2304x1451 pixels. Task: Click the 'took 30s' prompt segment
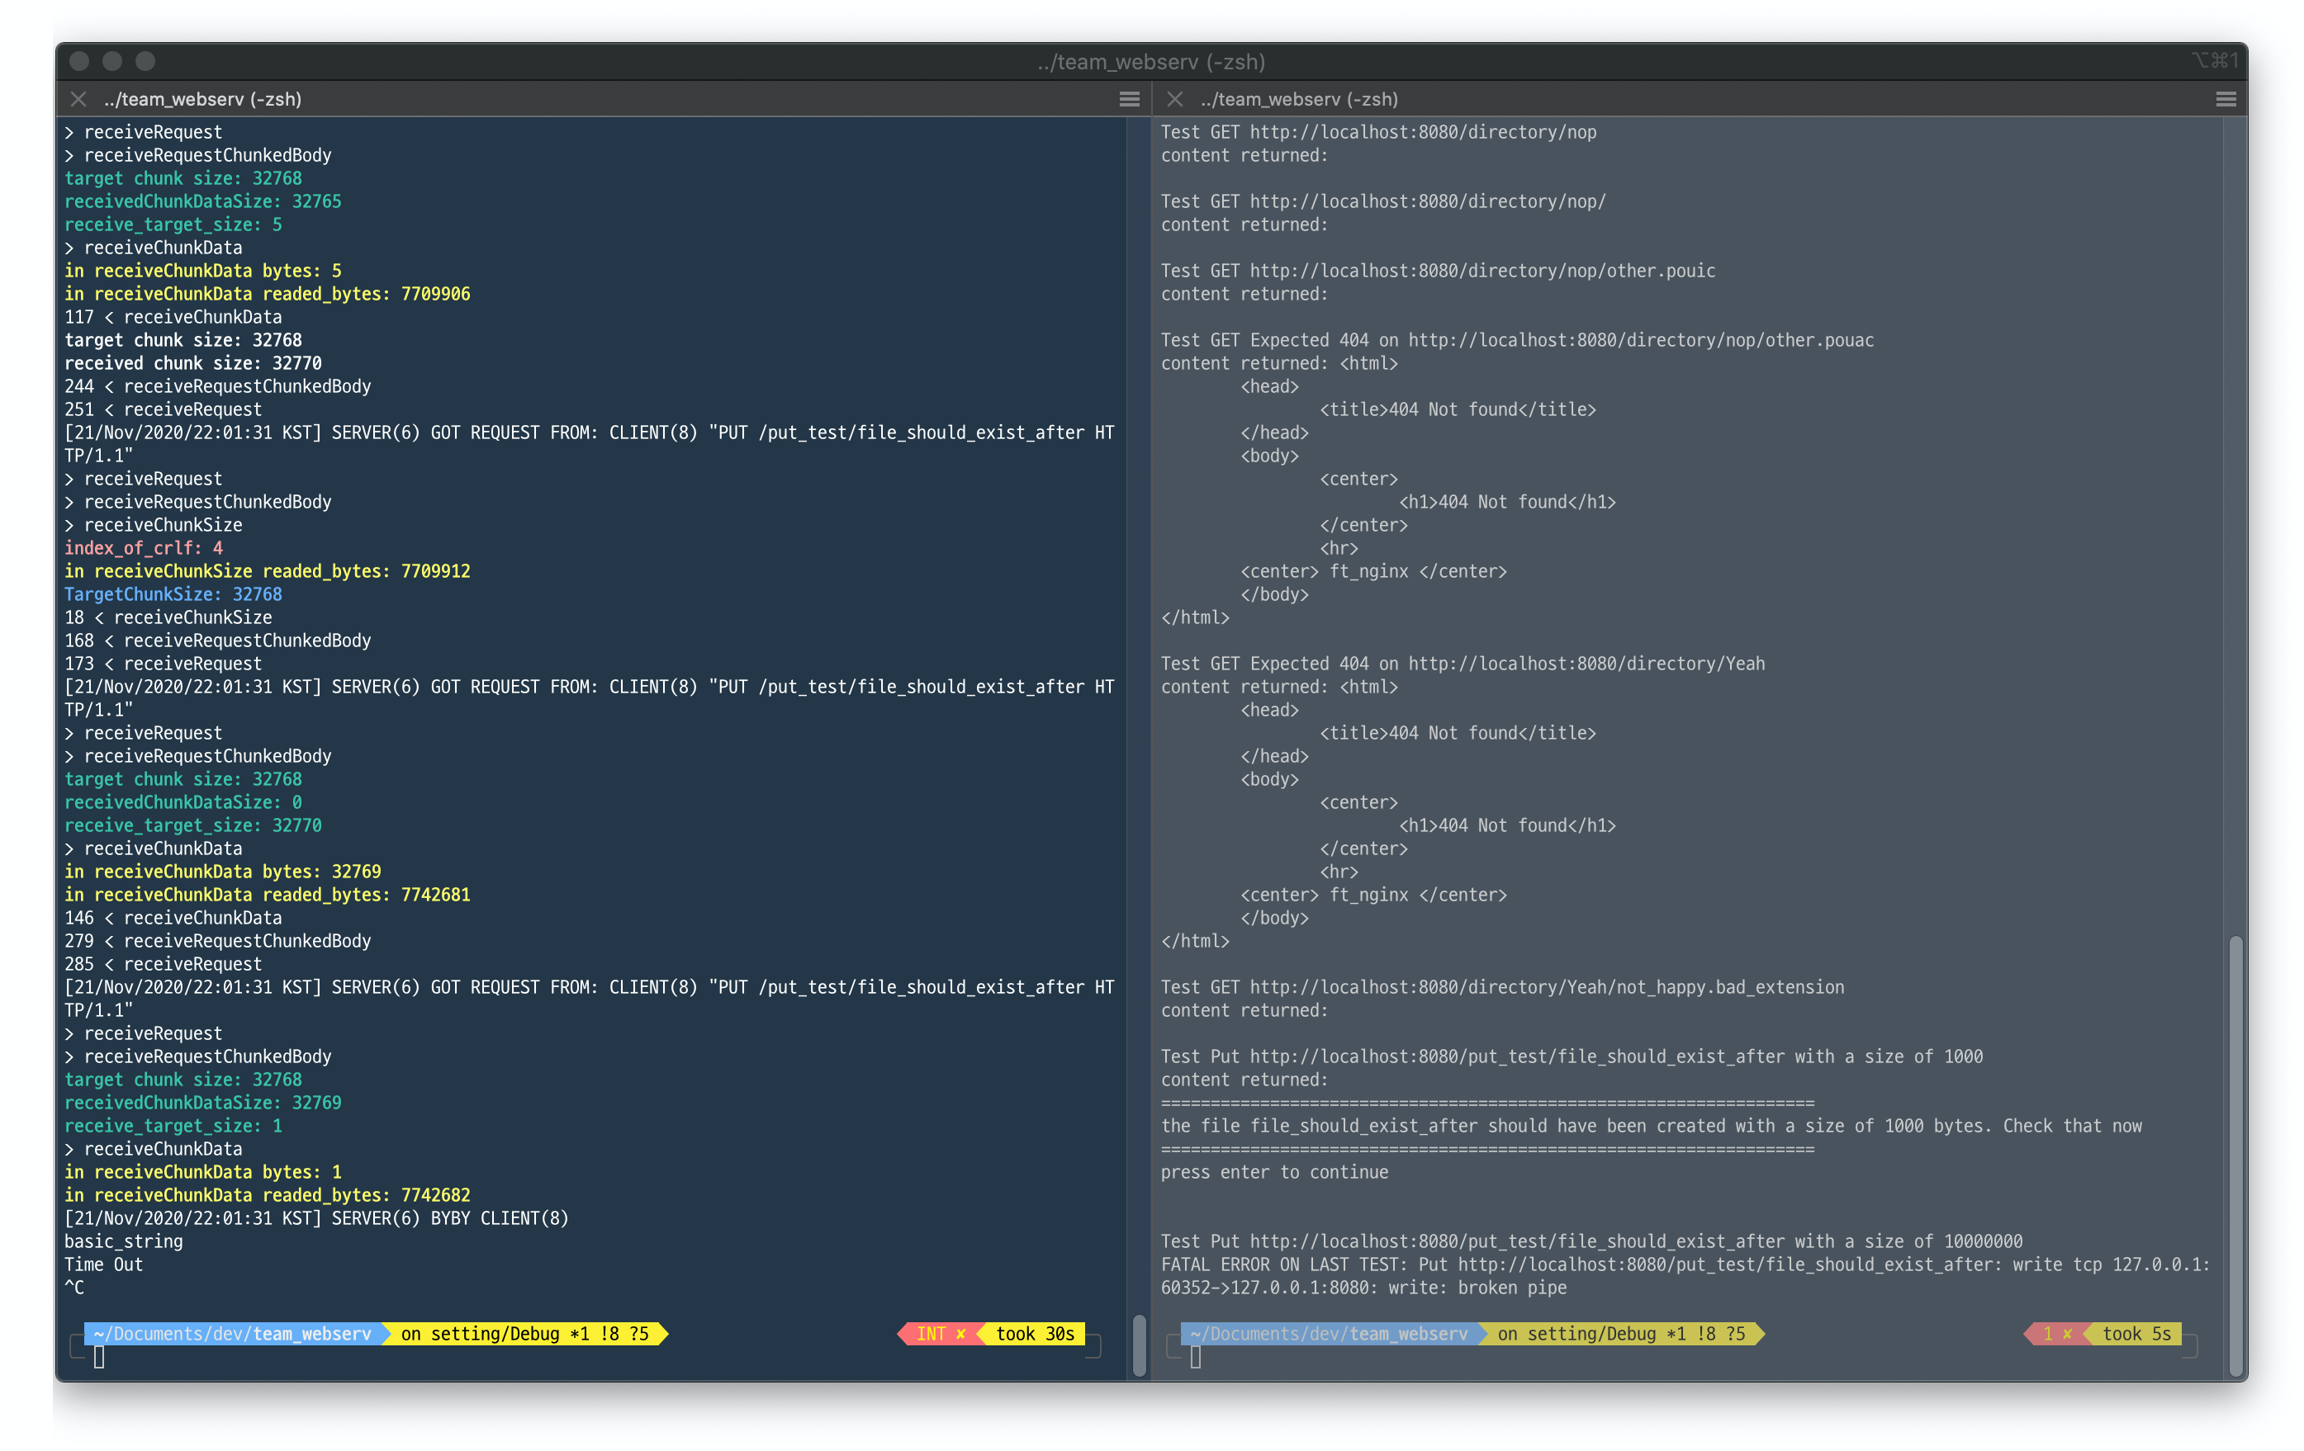1035,1333
